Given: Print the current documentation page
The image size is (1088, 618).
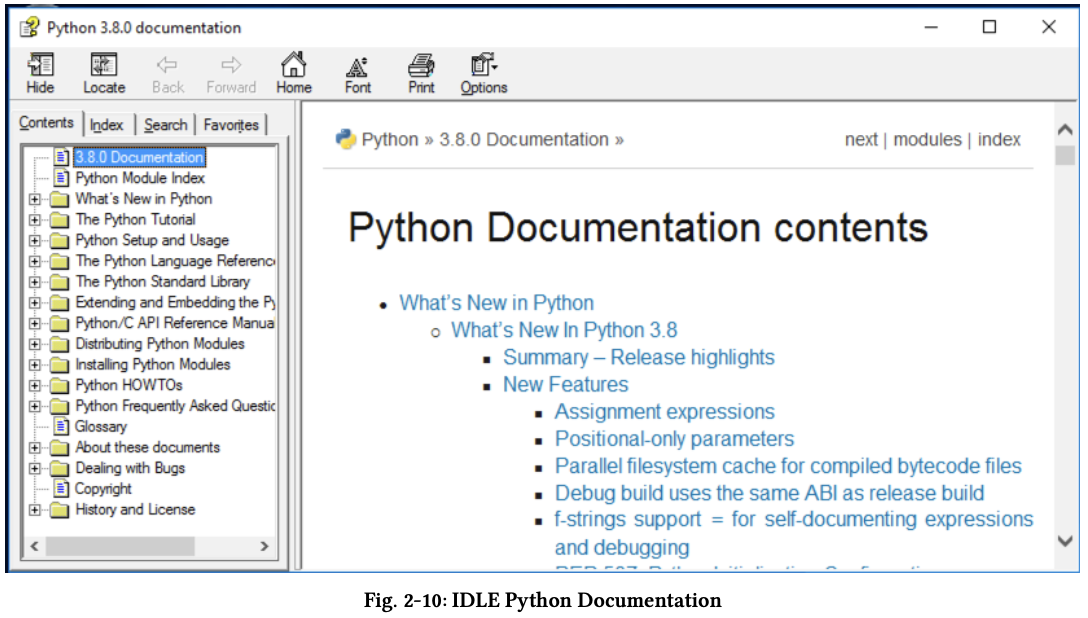Looking at the screenshot, I should [421, 67].
